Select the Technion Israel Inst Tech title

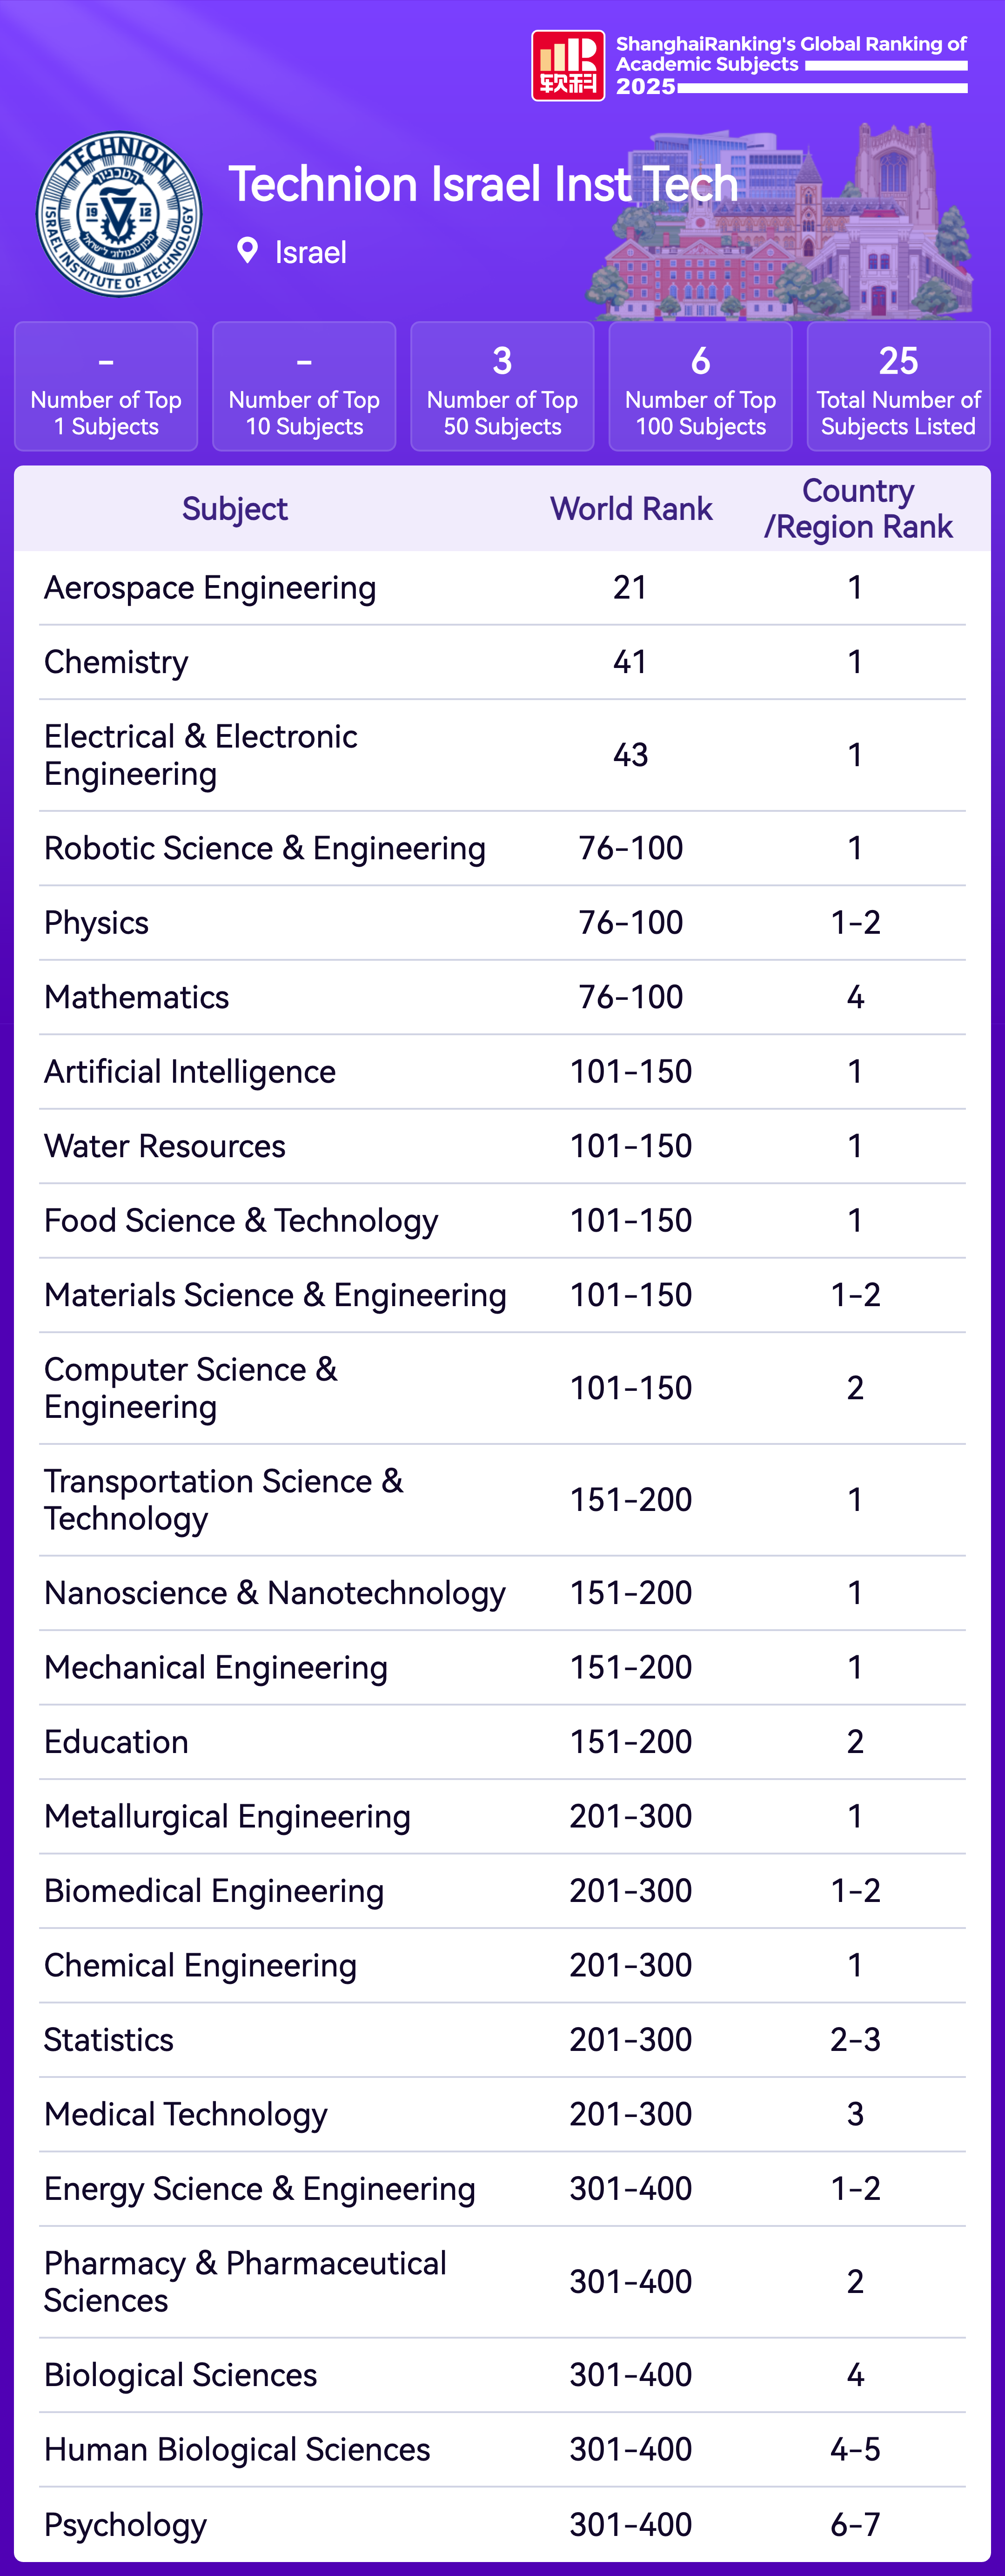(483, 185)
